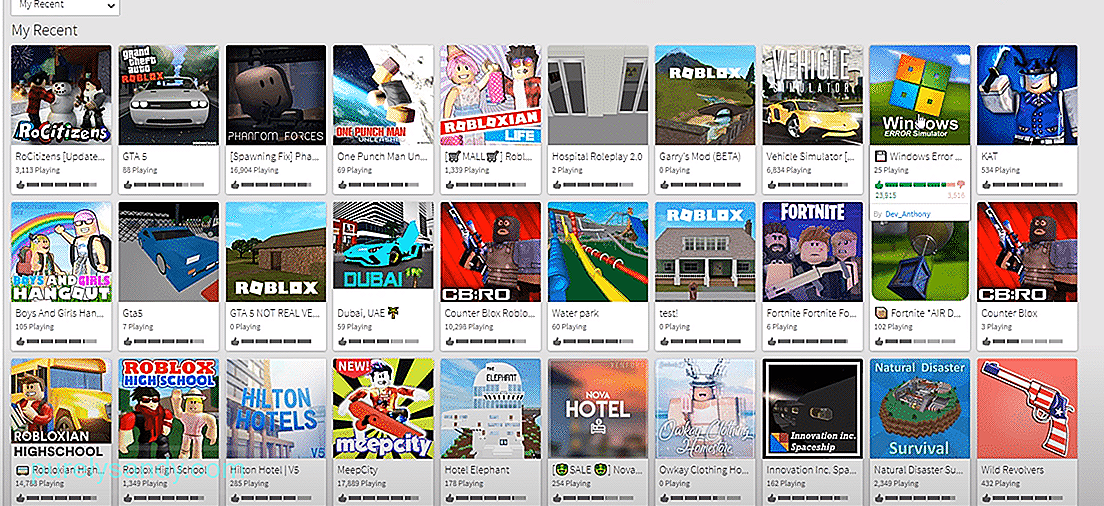The width and height of the screenshot is (1104, 506).
Task: Click the thumbs-up icon under KAT
Action: pos(986,185)
